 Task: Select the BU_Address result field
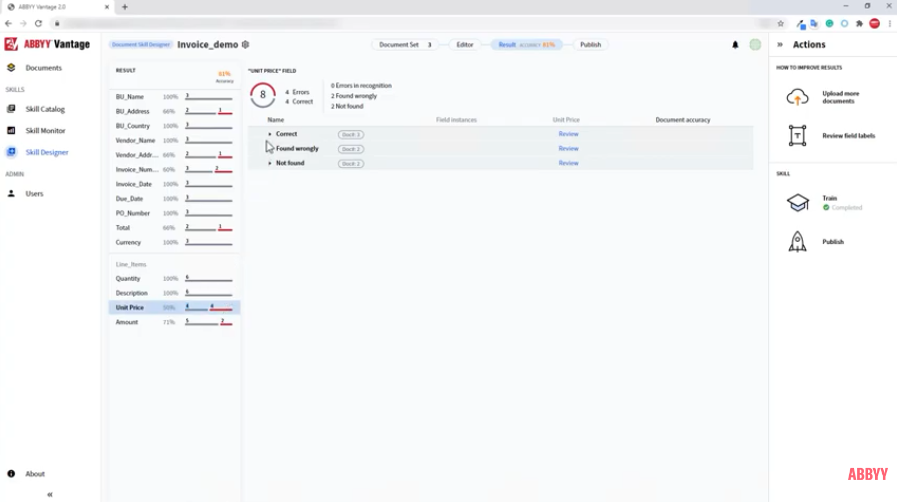click(x=174, y=111)
